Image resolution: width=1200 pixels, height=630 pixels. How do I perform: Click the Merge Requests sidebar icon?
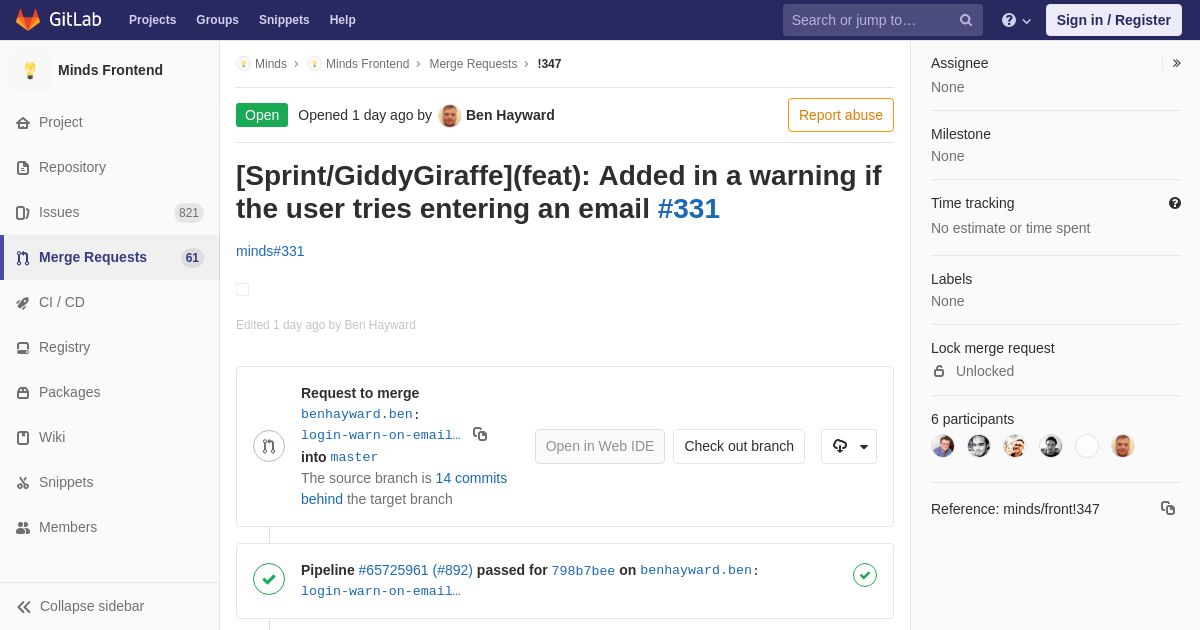pos(23,258)
